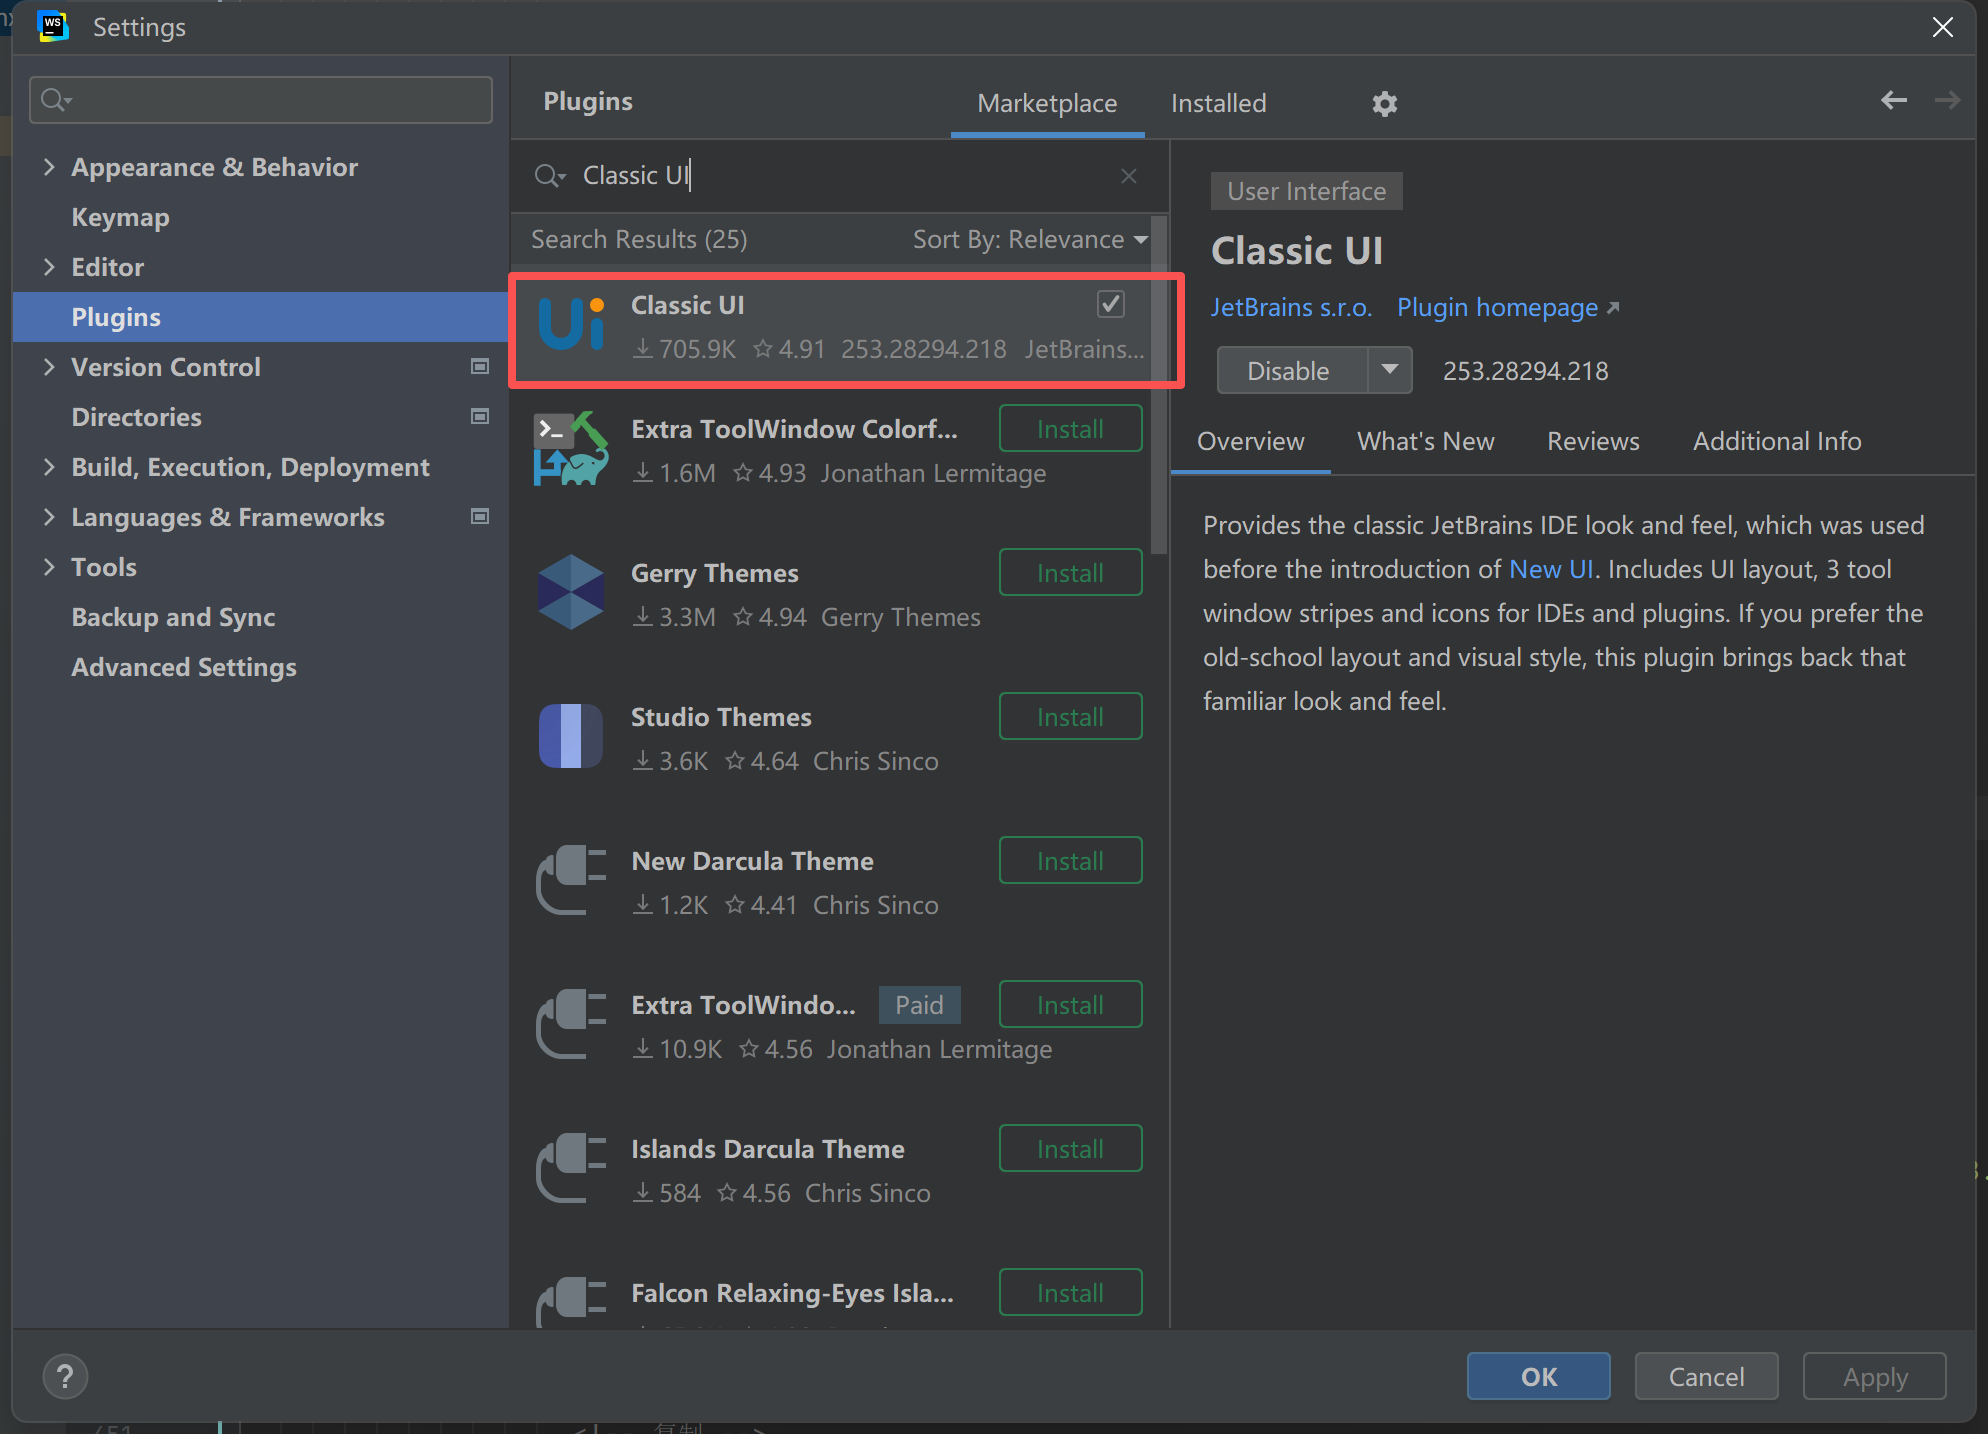Image resolution: width=1988 pixels, height=1434 pixels.
Task: Click the Extra ToolWindow Colorful icon
Action: point(571,448)
